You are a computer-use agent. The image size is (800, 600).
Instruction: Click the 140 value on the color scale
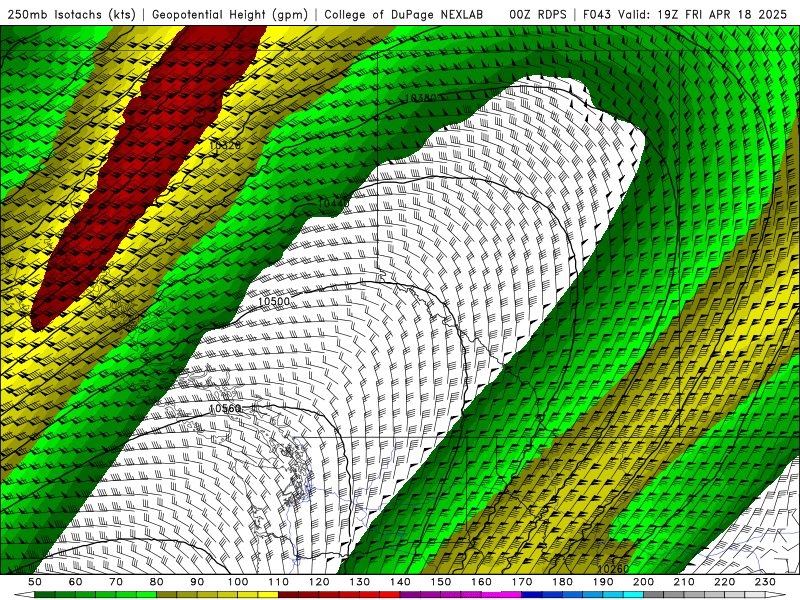click(400, 582)
